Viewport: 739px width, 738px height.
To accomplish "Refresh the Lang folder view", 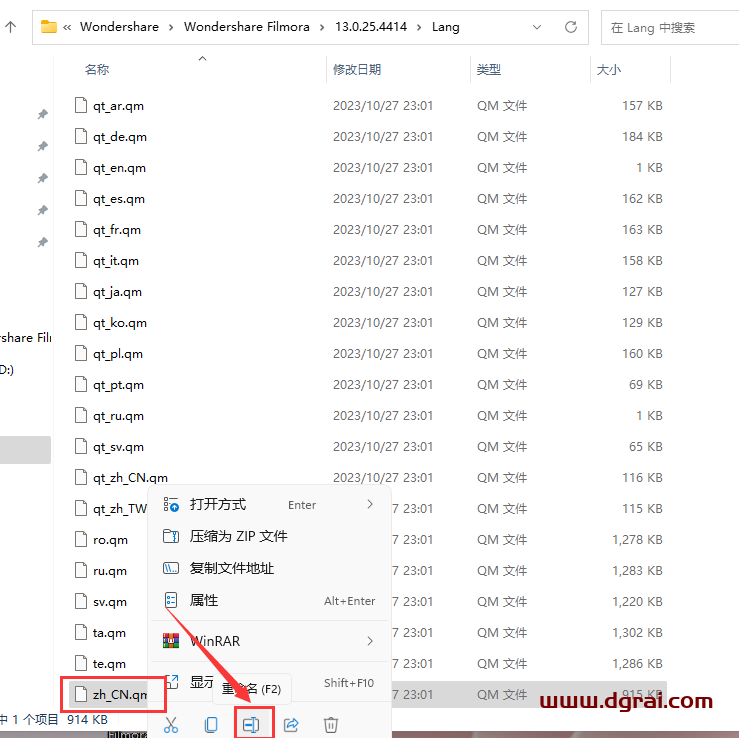I will [571, 27].
